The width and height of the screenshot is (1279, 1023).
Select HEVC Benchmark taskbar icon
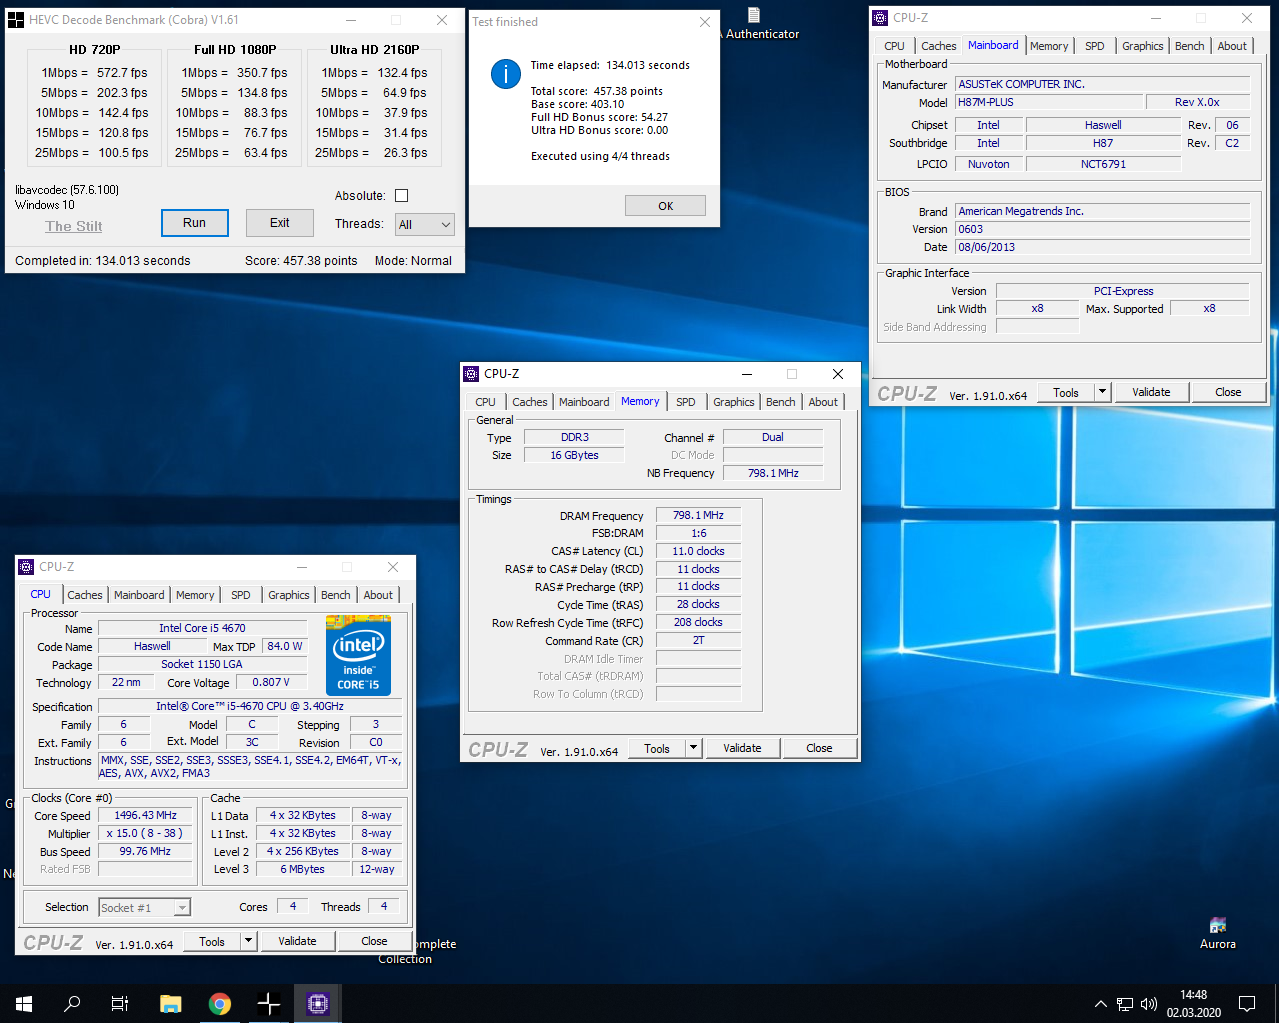(x=268, y=1003)
